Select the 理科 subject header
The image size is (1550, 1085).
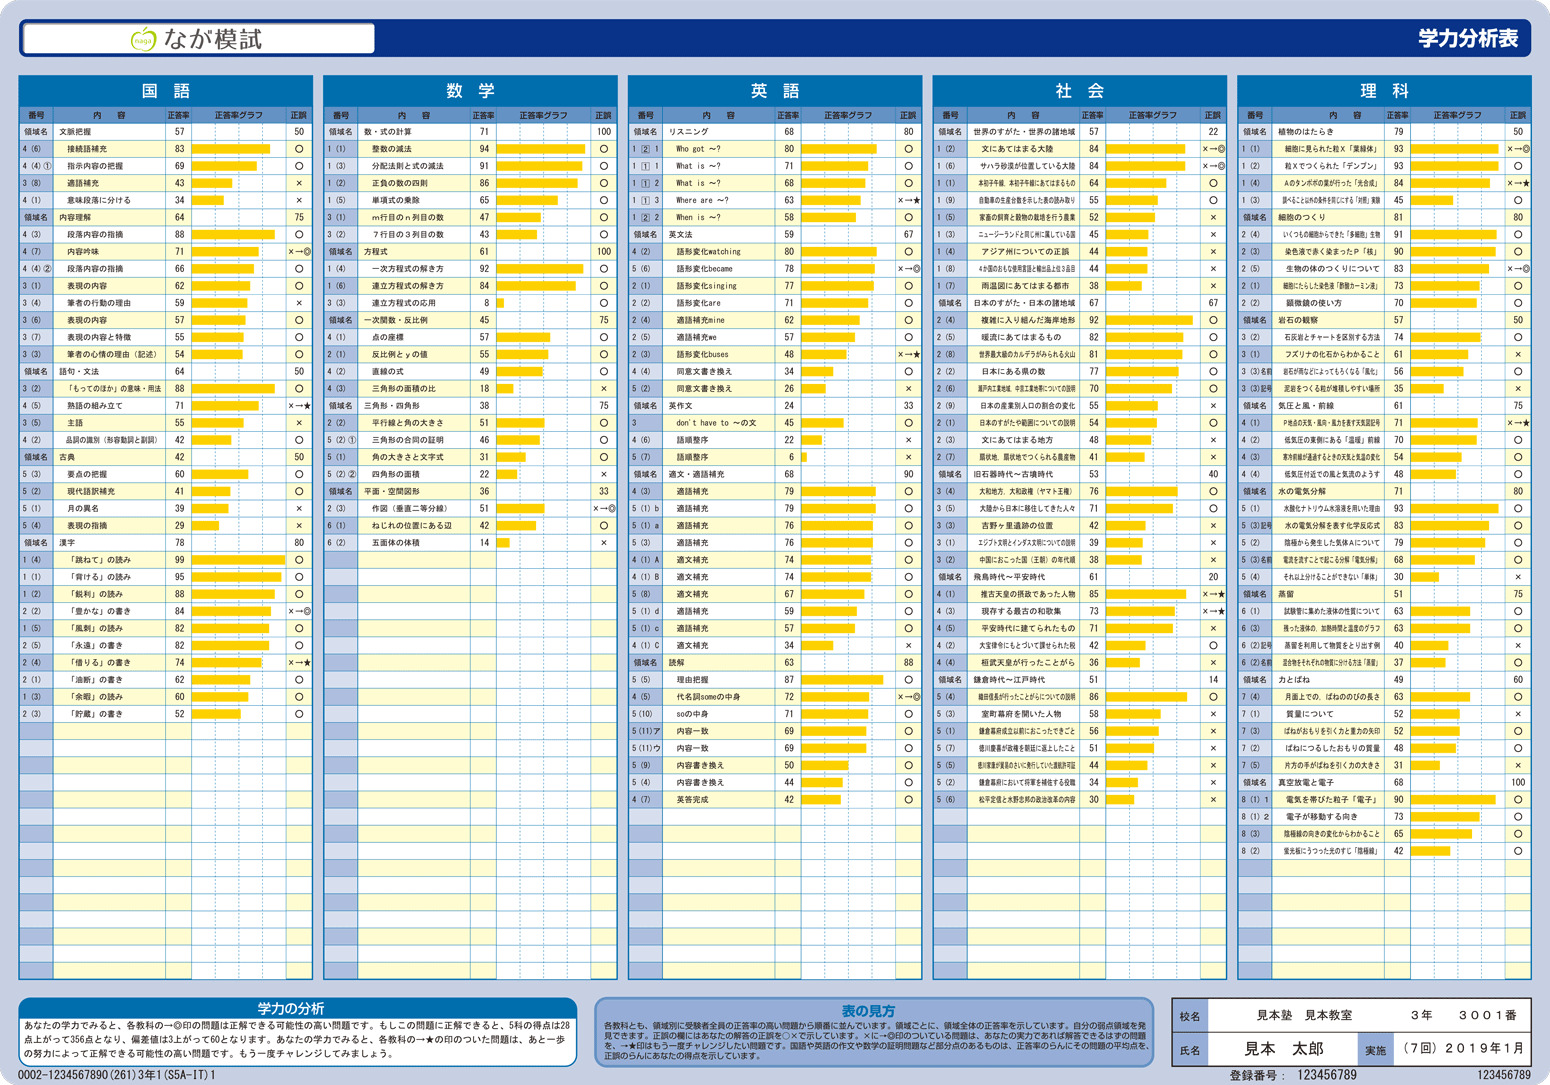[x=1384, y=91]
